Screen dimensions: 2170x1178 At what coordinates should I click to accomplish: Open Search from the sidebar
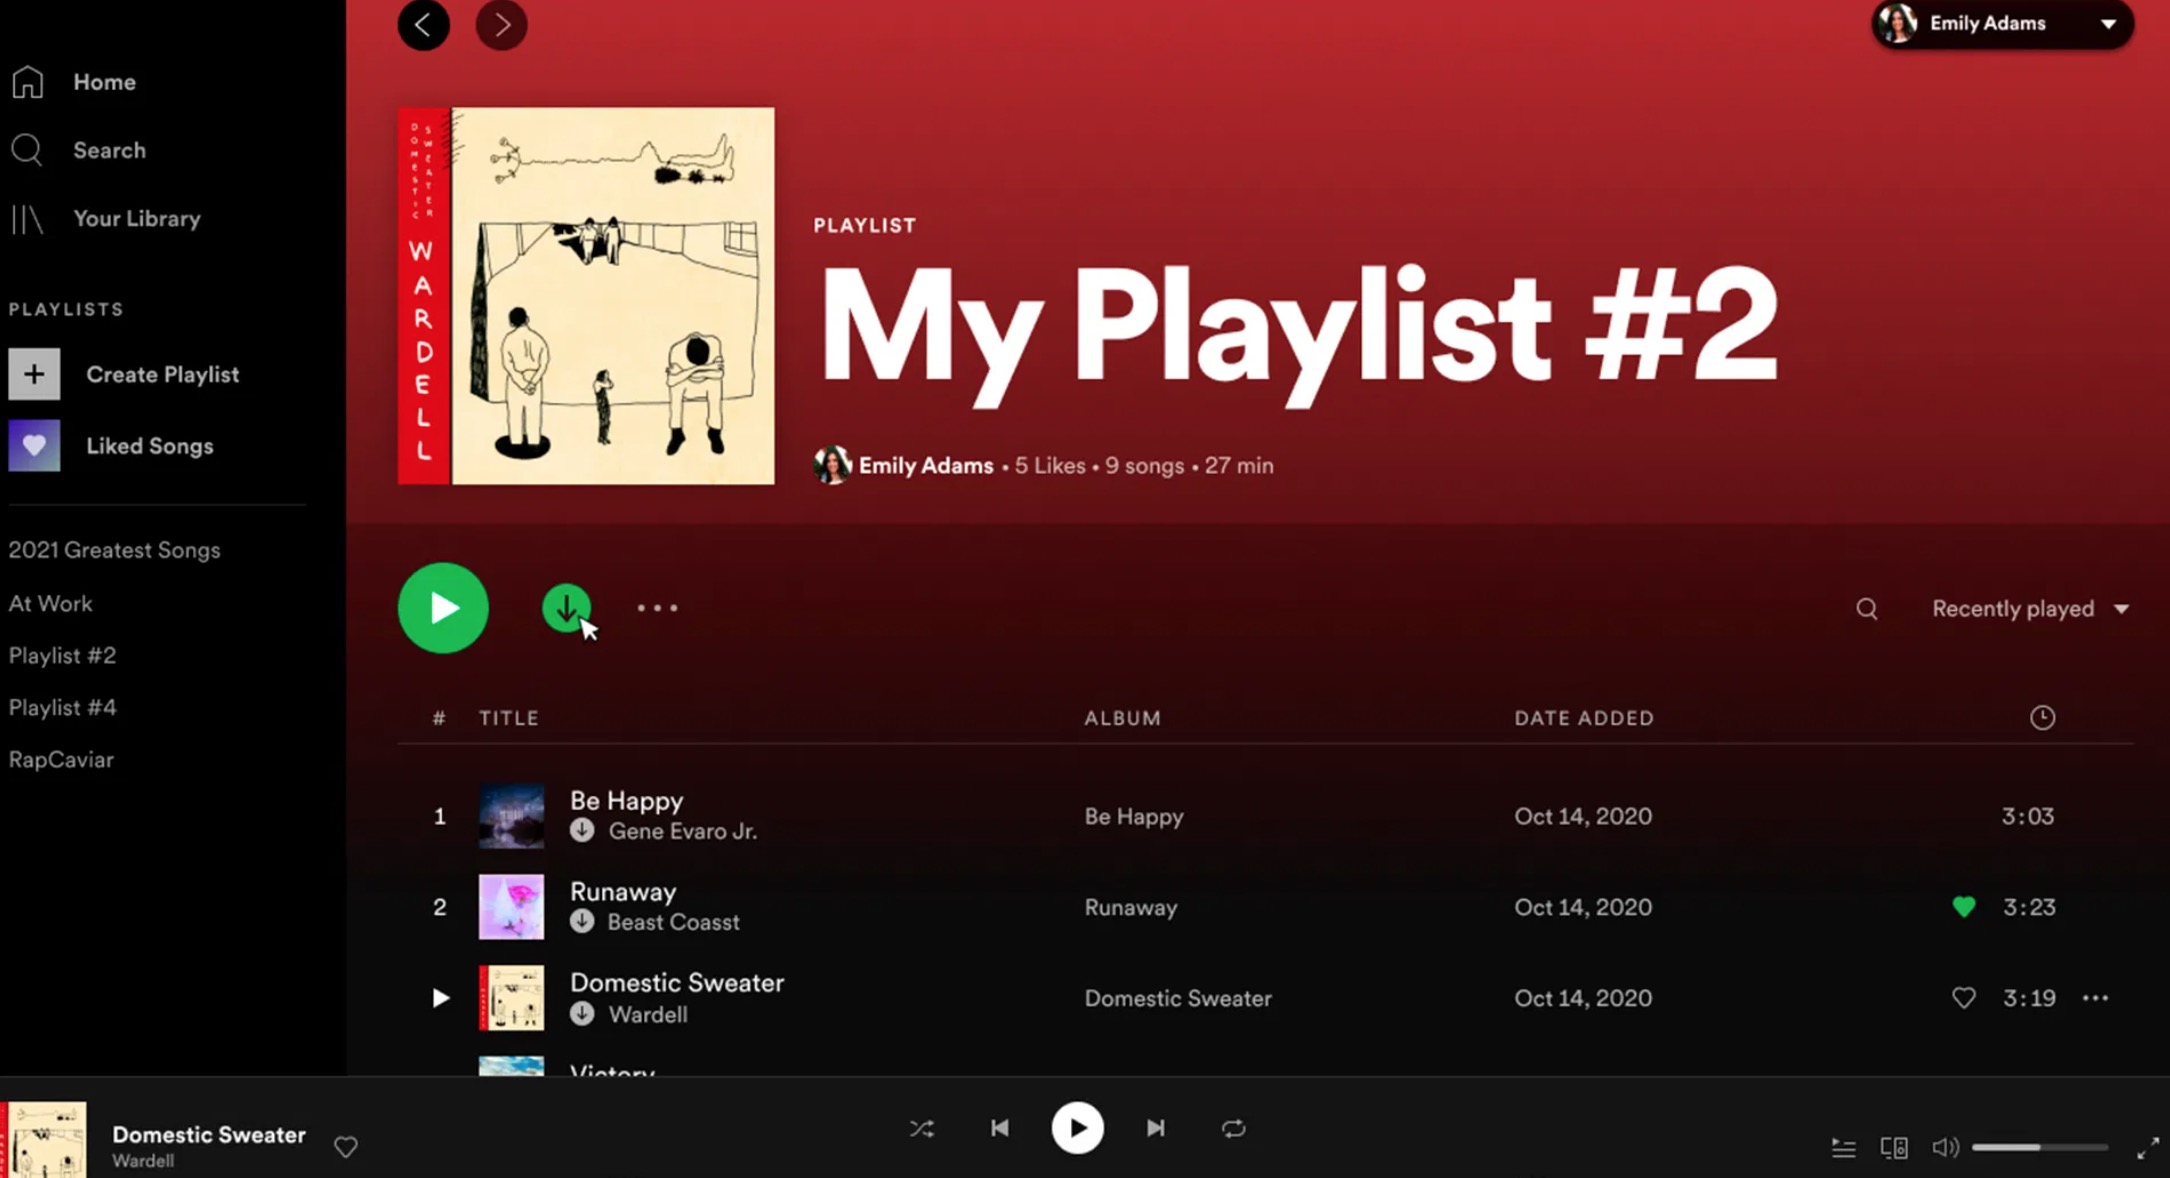(109, 150)
